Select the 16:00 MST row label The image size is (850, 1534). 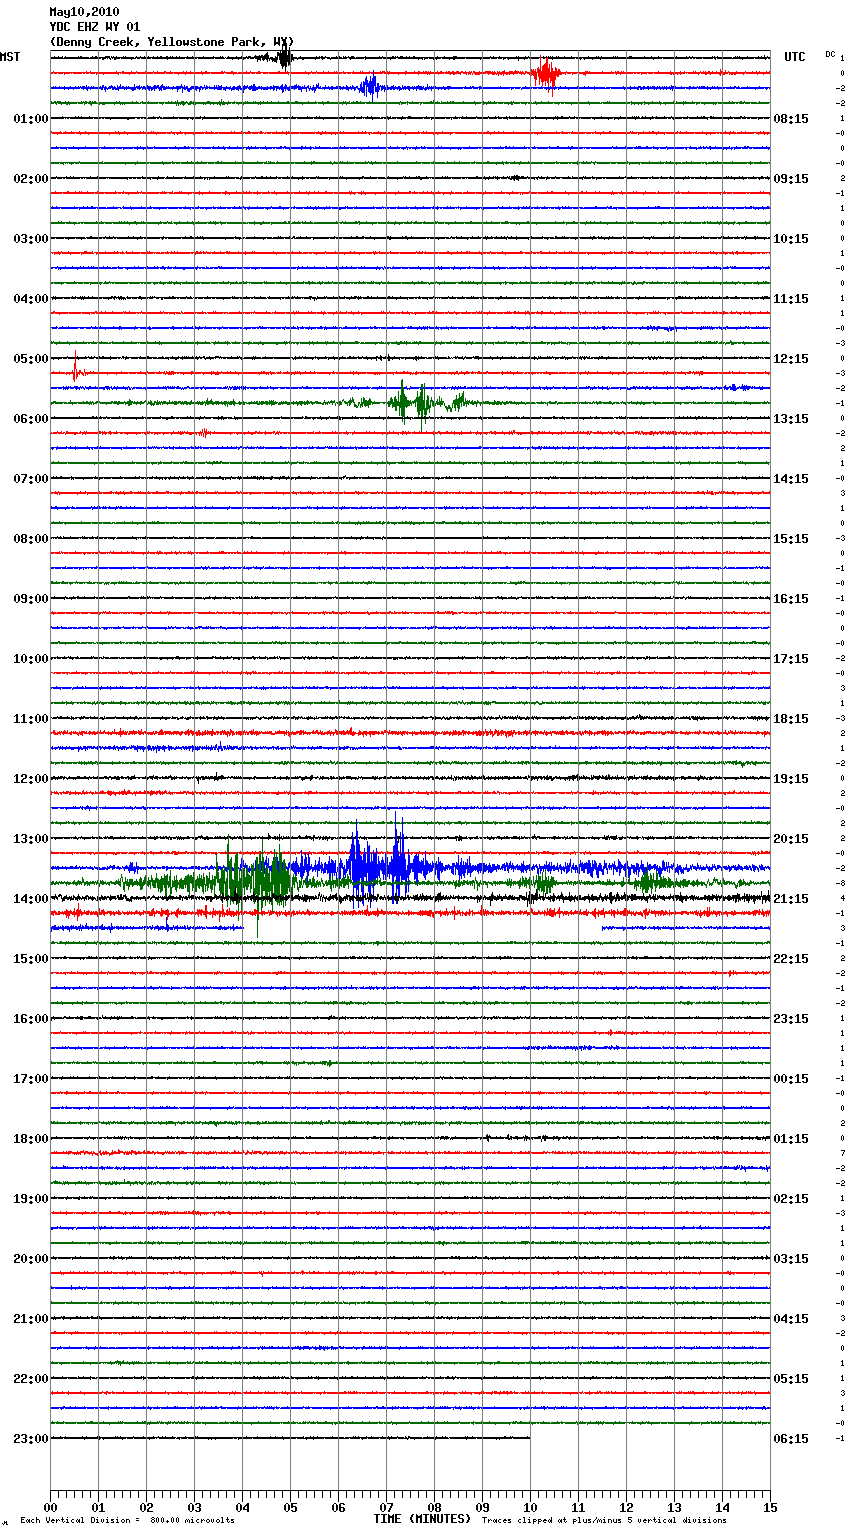[31, 1019]
